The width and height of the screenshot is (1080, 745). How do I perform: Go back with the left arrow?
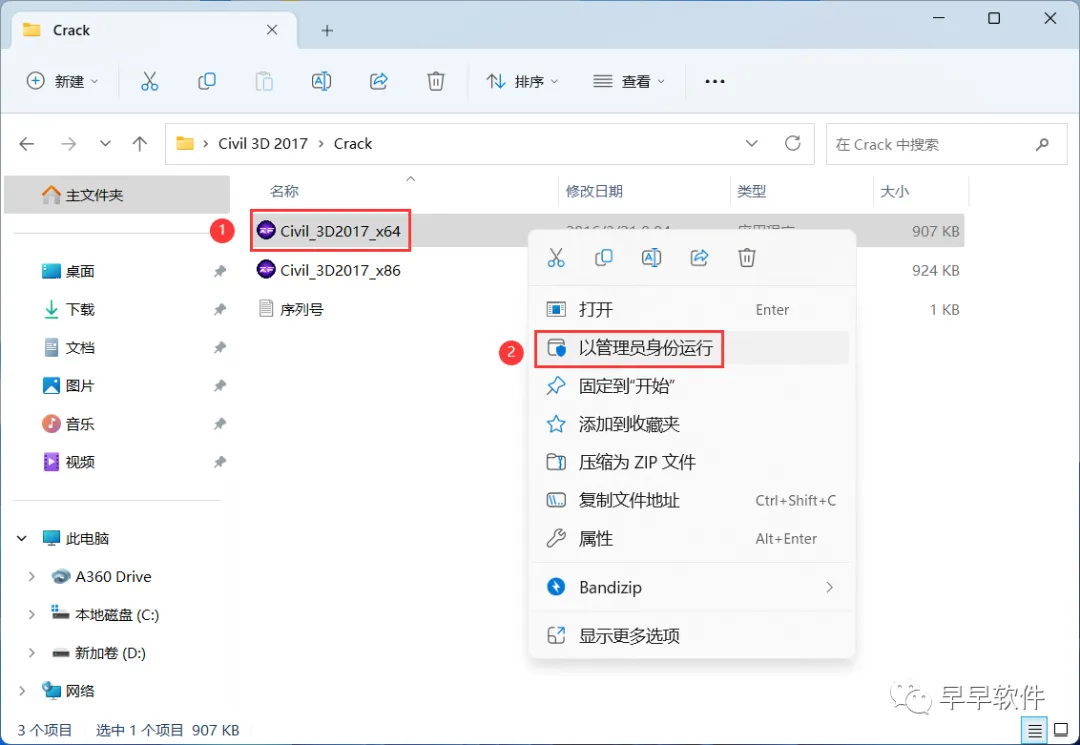[27, 144]
